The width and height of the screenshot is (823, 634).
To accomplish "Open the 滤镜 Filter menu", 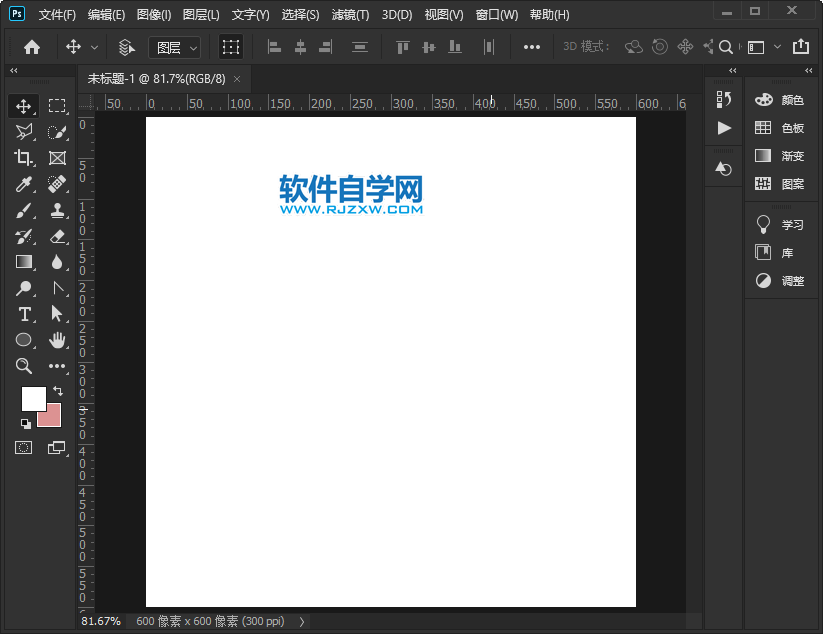I will click(350, 14).
